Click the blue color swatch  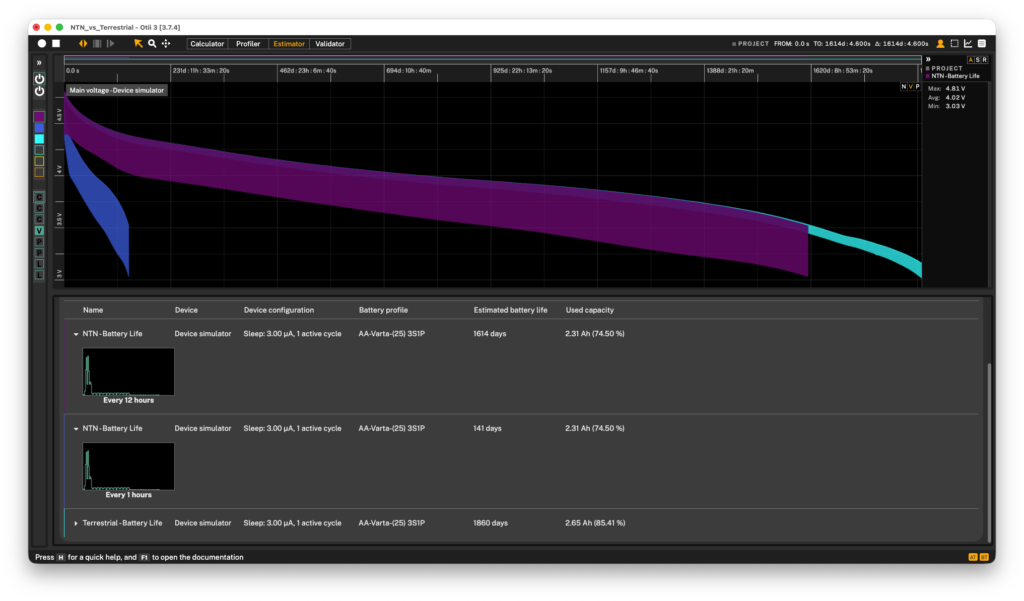coord(39,128)
